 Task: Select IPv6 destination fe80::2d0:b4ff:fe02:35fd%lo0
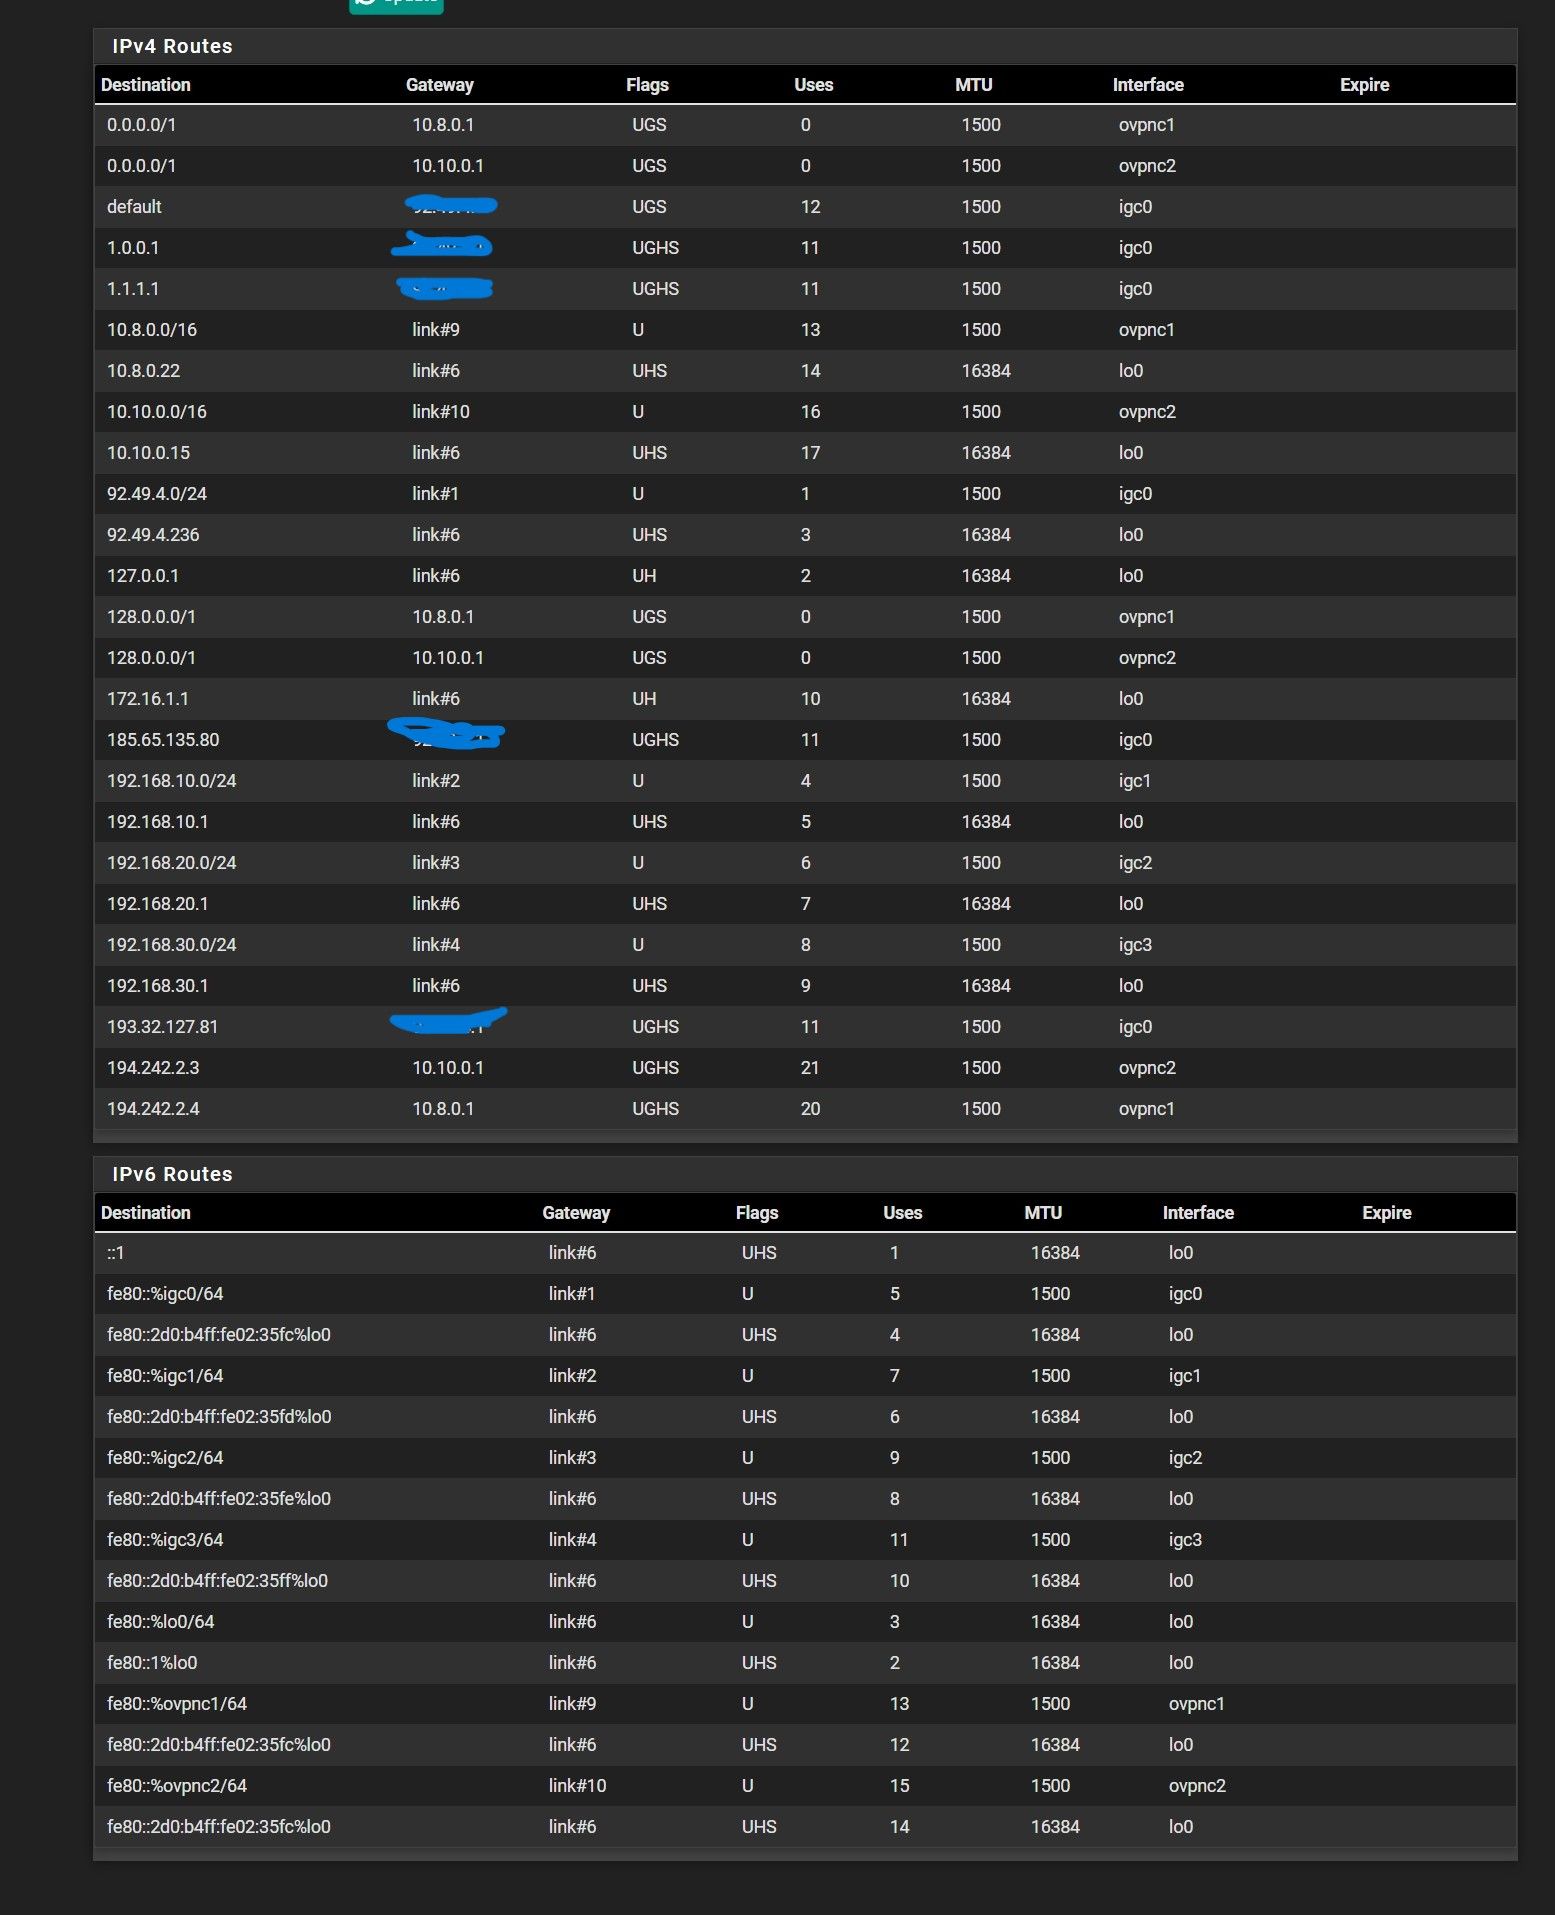click(x=219, y=1417)
